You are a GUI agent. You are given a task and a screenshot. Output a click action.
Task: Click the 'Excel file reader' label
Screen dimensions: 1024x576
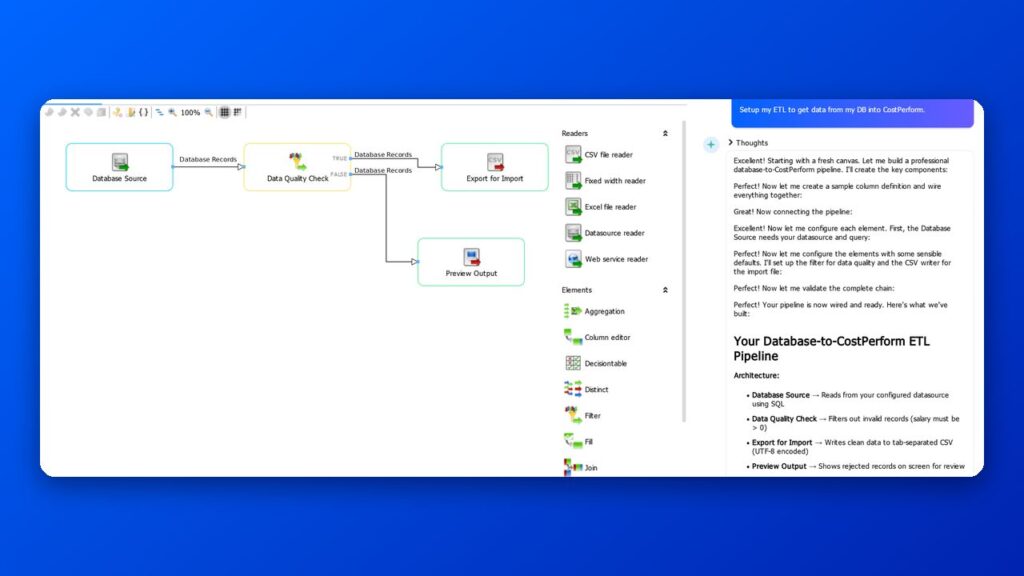point(611,207)
